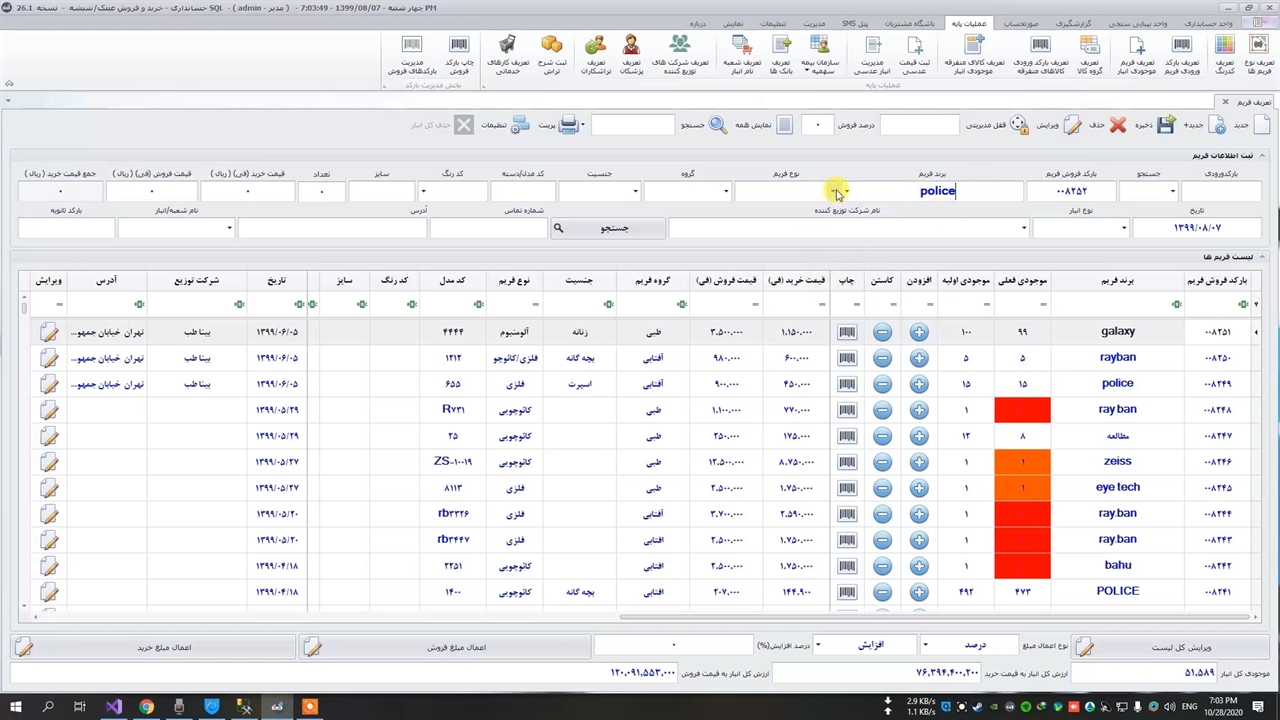
Task: Toggle the نمایش همه checkbox
Action: tap(785, 125)
